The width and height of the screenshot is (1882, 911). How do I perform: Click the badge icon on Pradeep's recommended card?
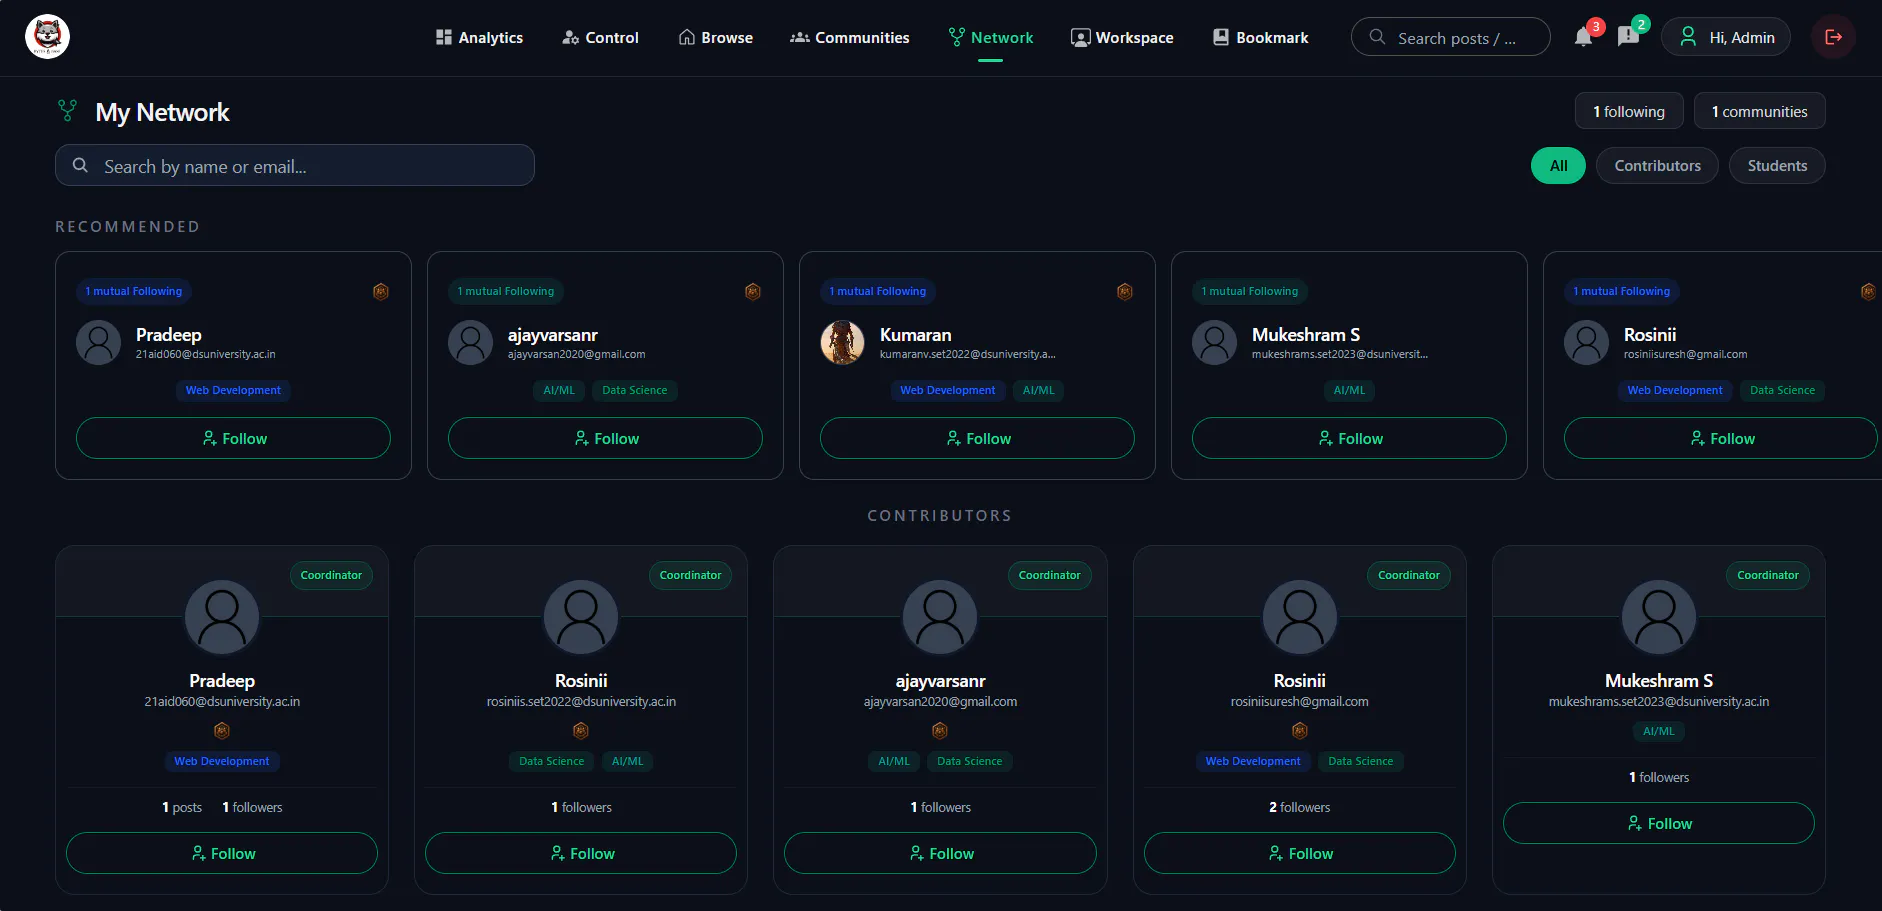[381, 292]
